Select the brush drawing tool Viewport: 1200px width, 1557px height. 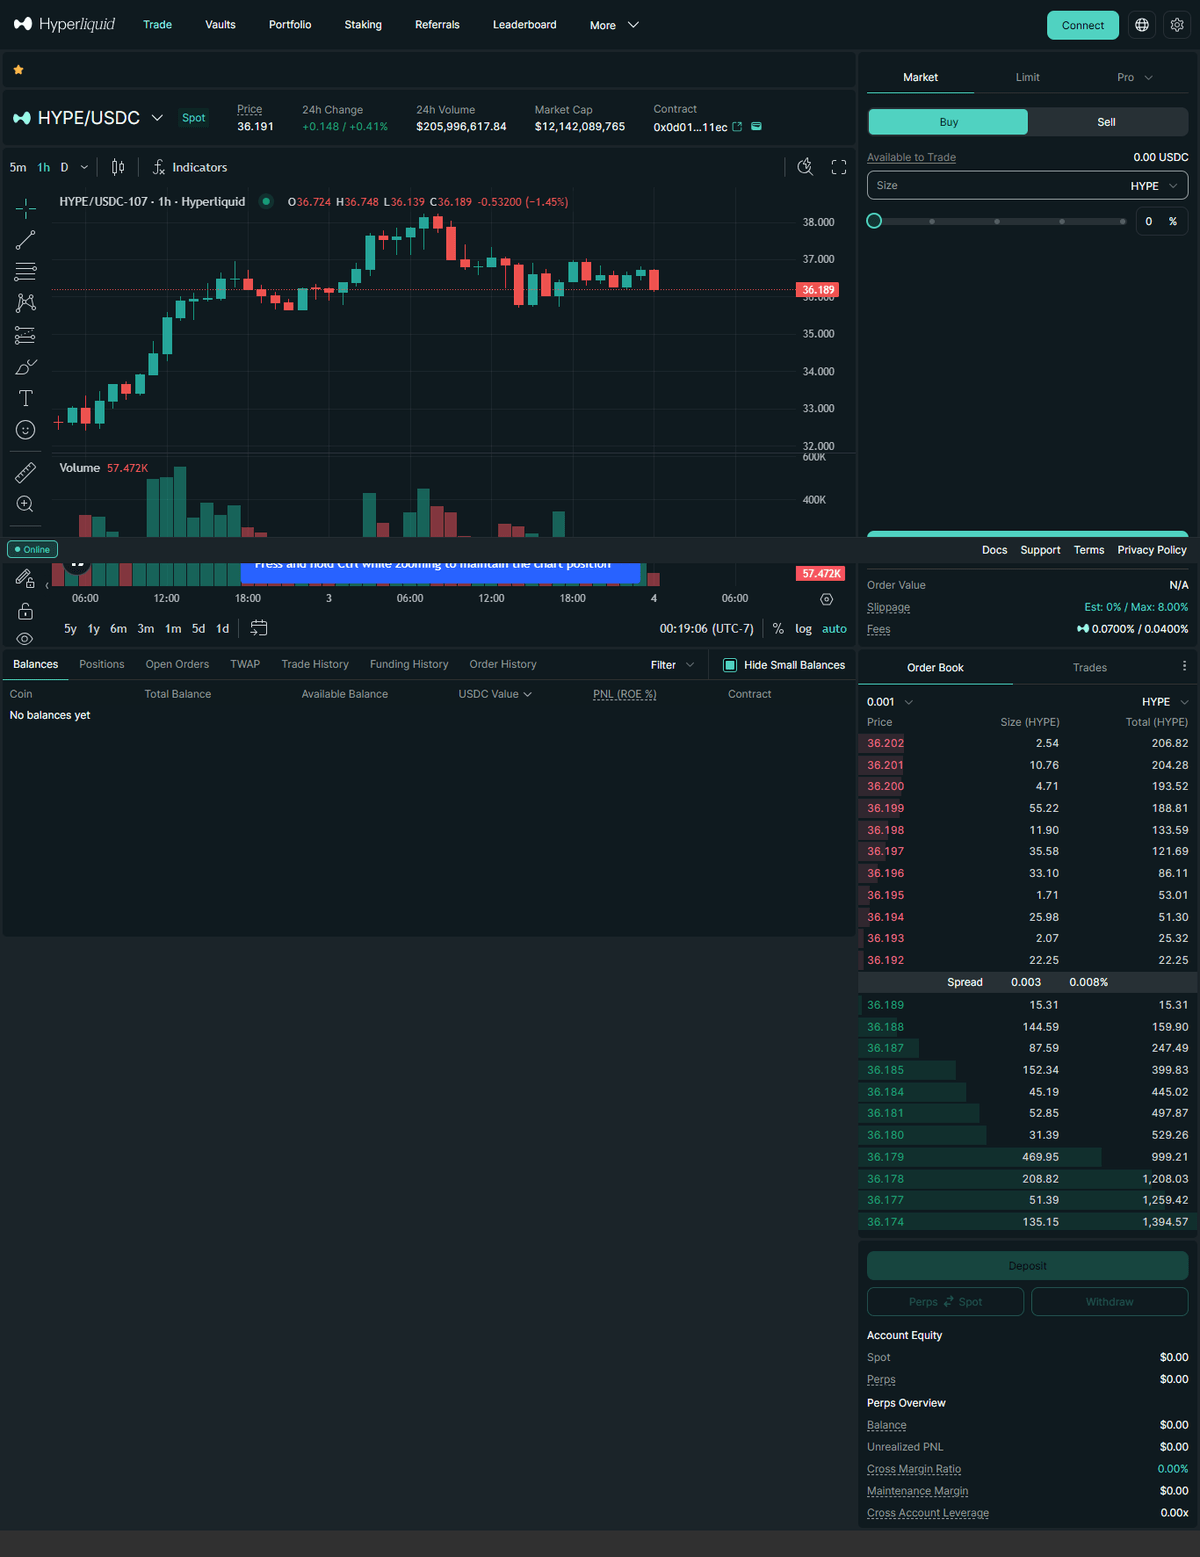click(x=25, y=367)
